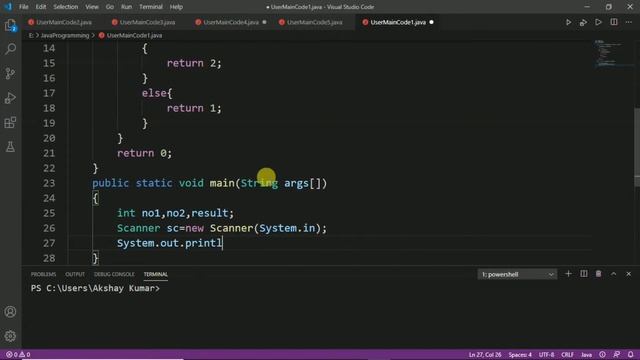Run the Java file with play icon

coord(568,22)
